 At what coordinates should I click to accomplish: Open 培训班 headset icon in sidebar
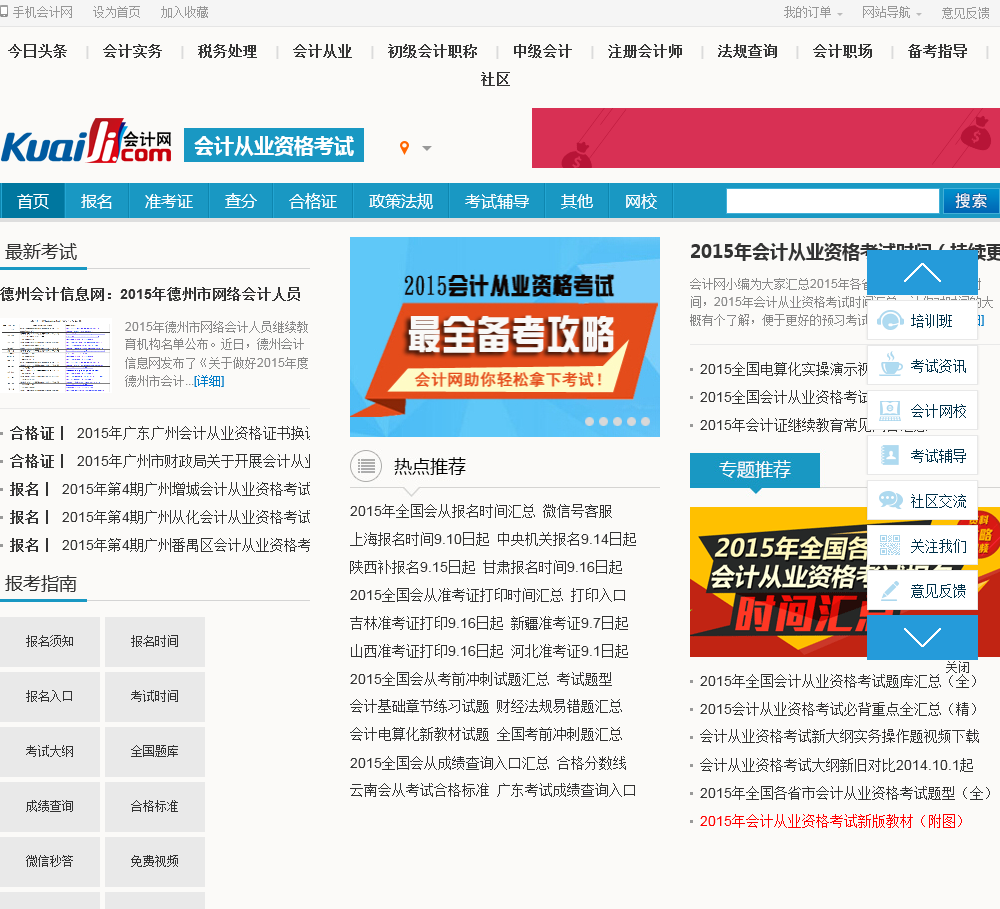[890, 321]
